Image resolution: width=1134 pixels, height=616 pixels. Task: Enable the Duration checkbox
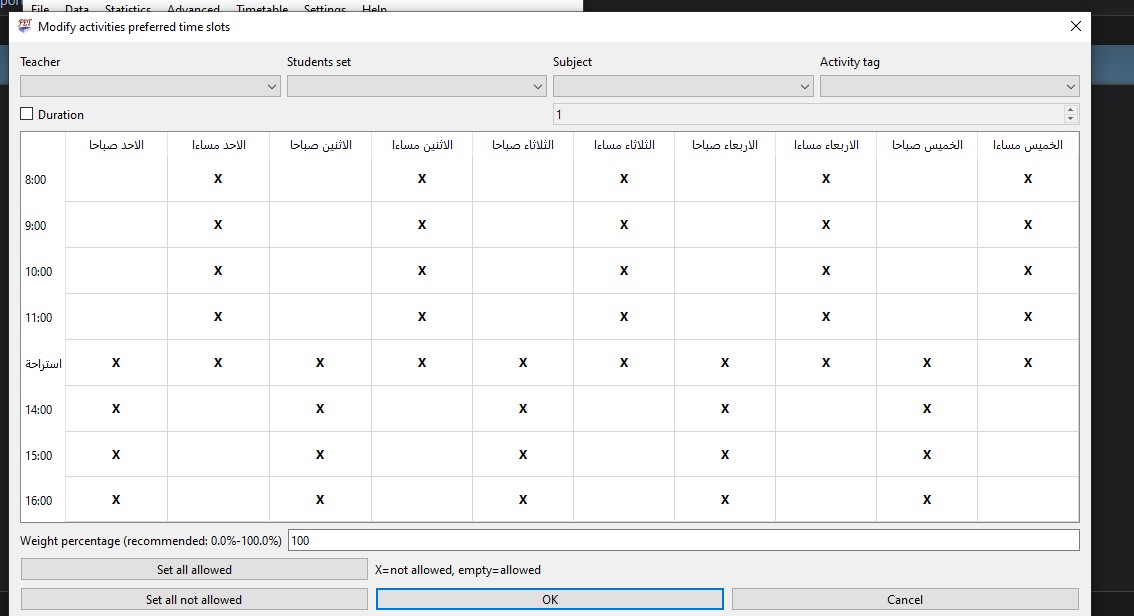[x=27, y=114]
